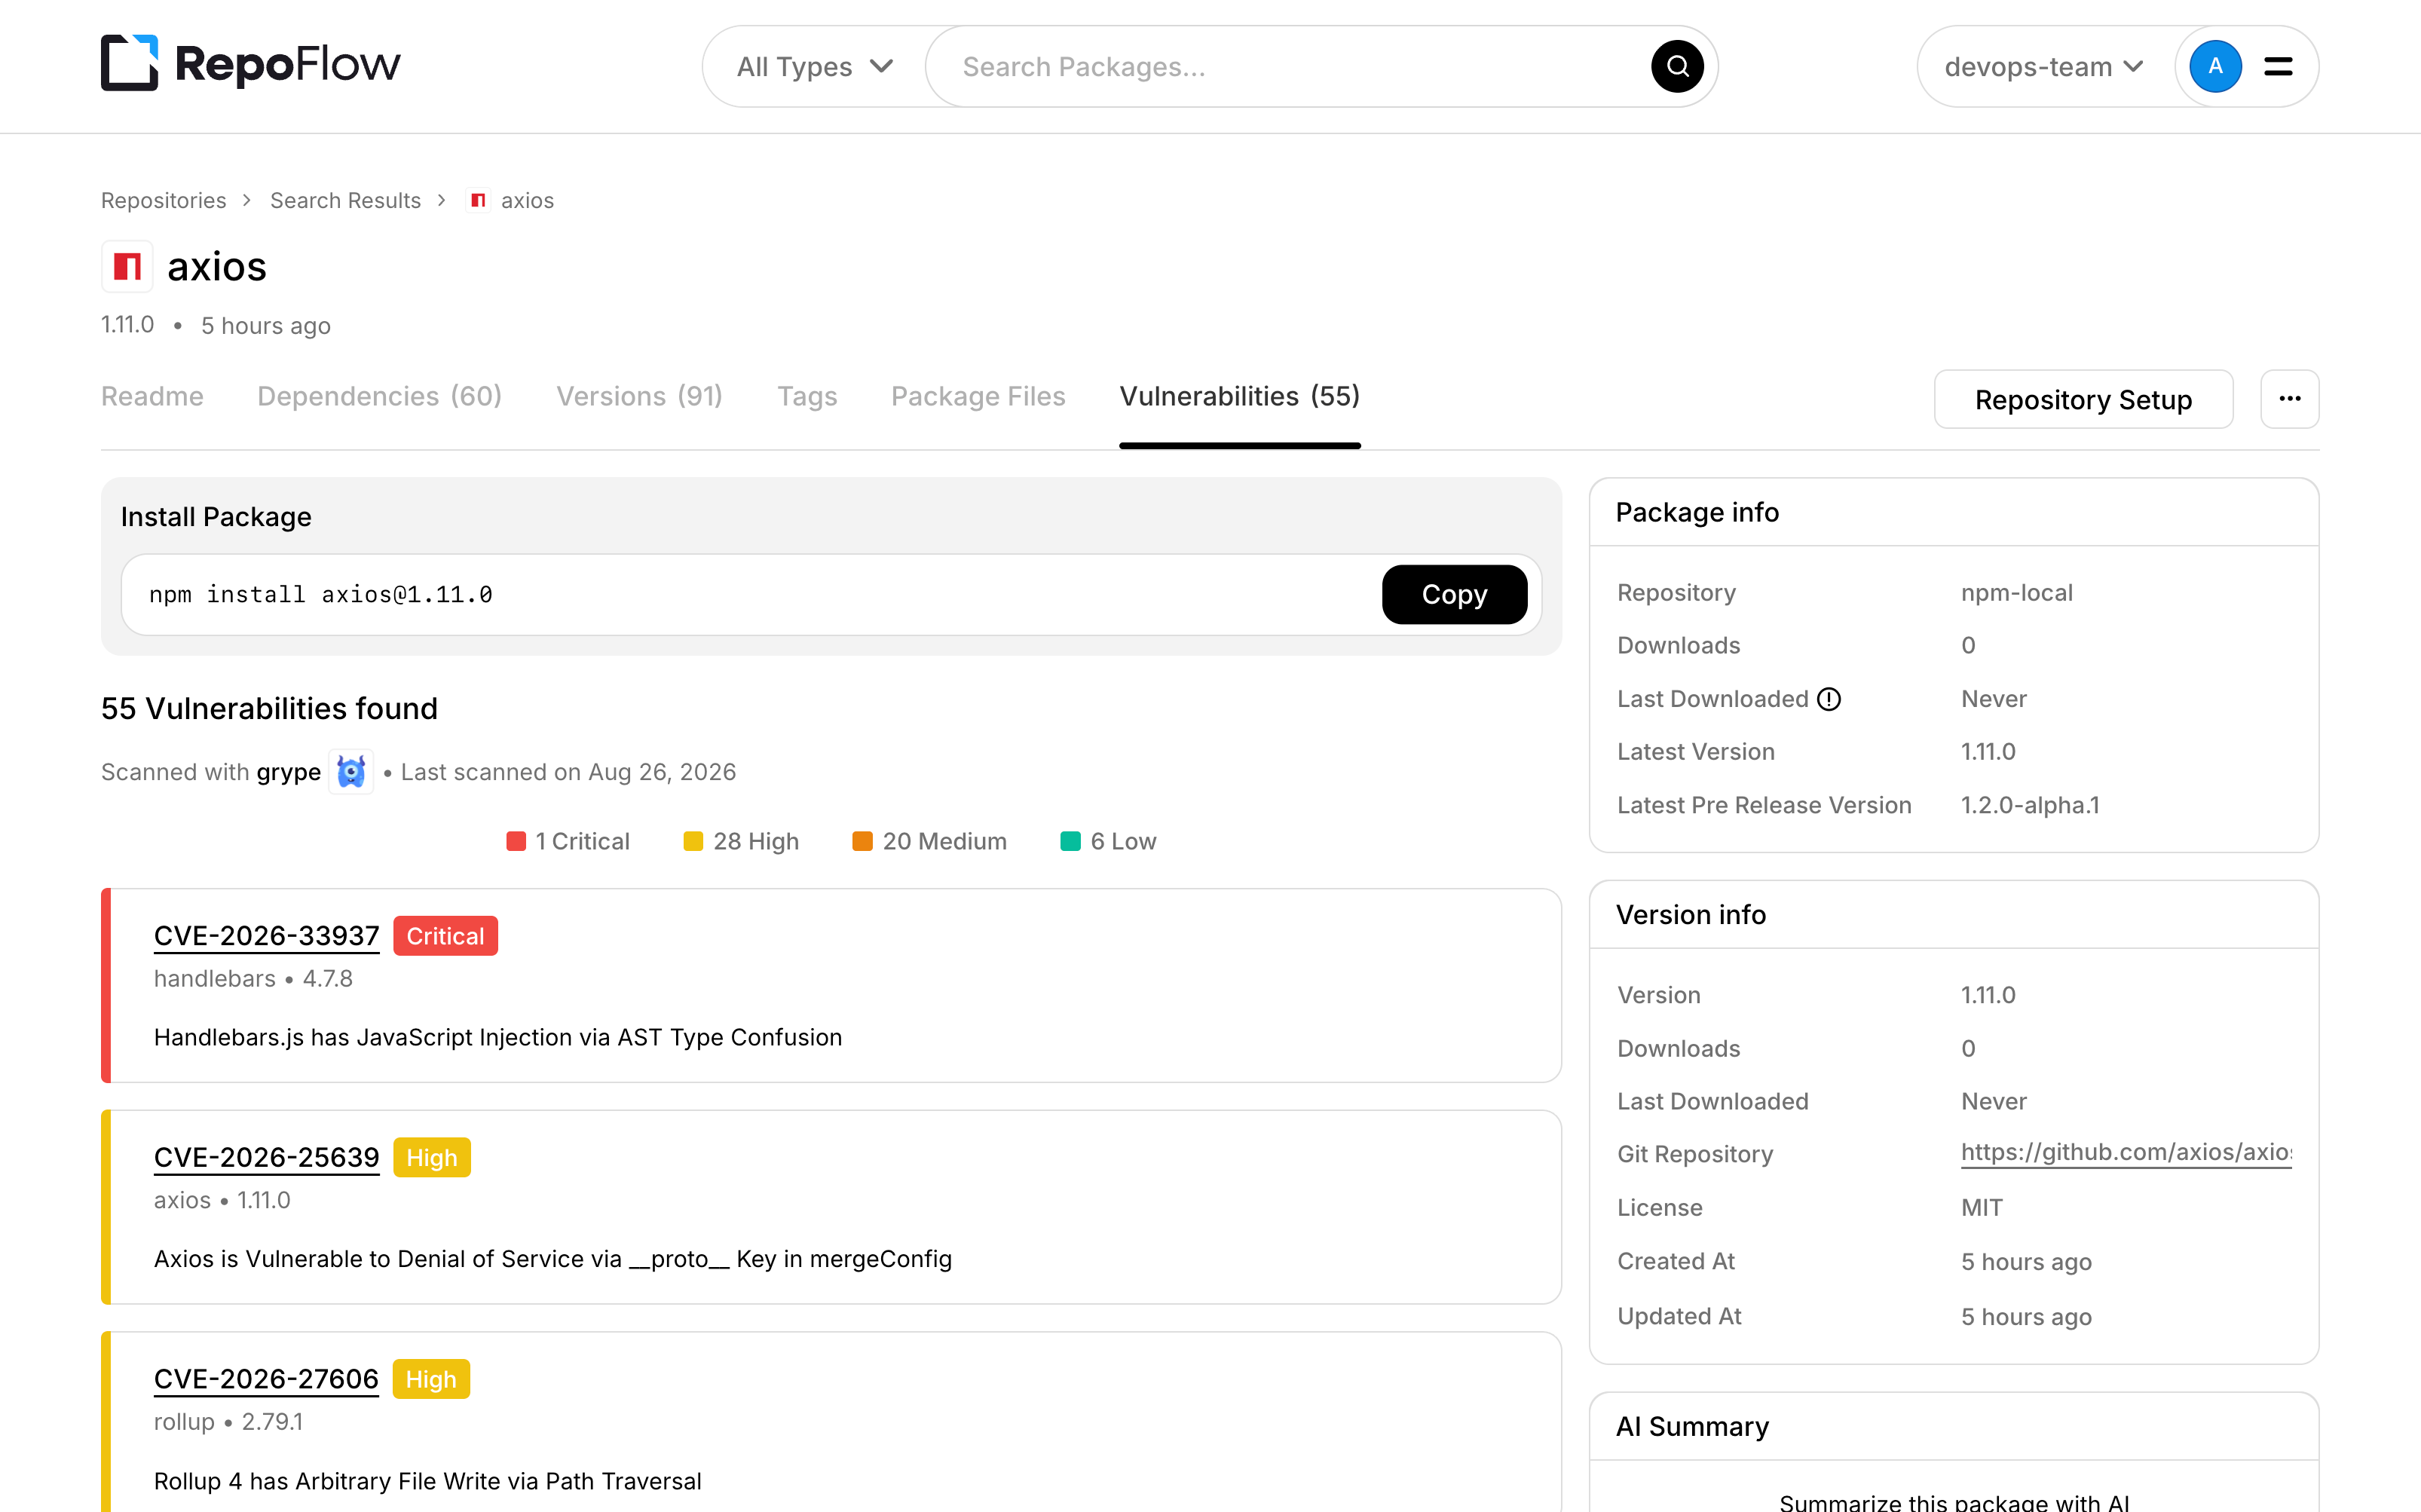2421x1512 pixels.
Task: Click the High badge on CVE-2026-27606
Action: pos(430,1379)
